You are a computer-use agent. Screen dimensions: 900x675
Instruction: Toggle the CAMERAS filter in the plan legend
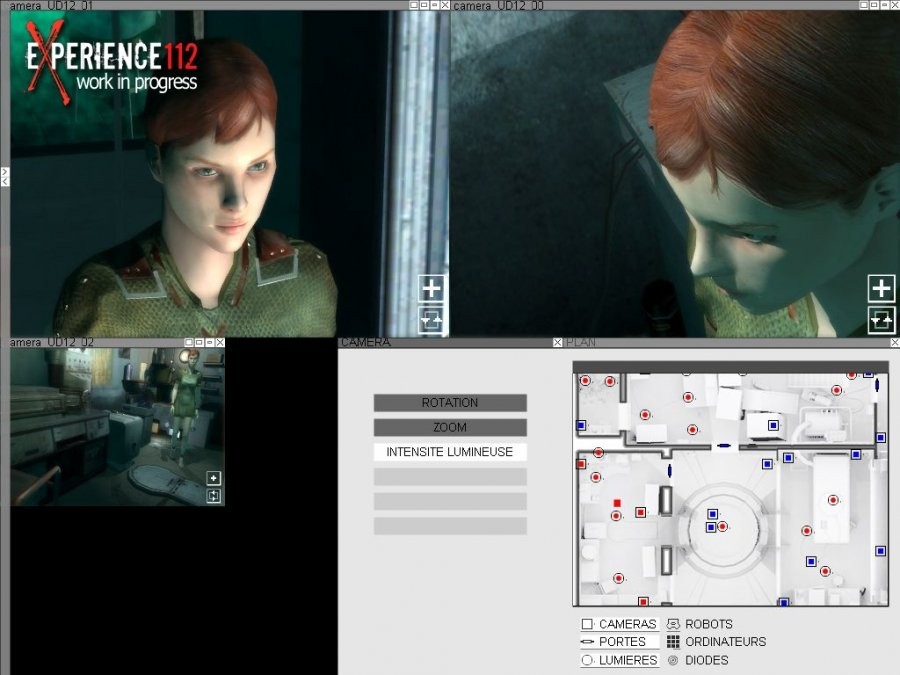pyautogui.click(x=618, y=624)
